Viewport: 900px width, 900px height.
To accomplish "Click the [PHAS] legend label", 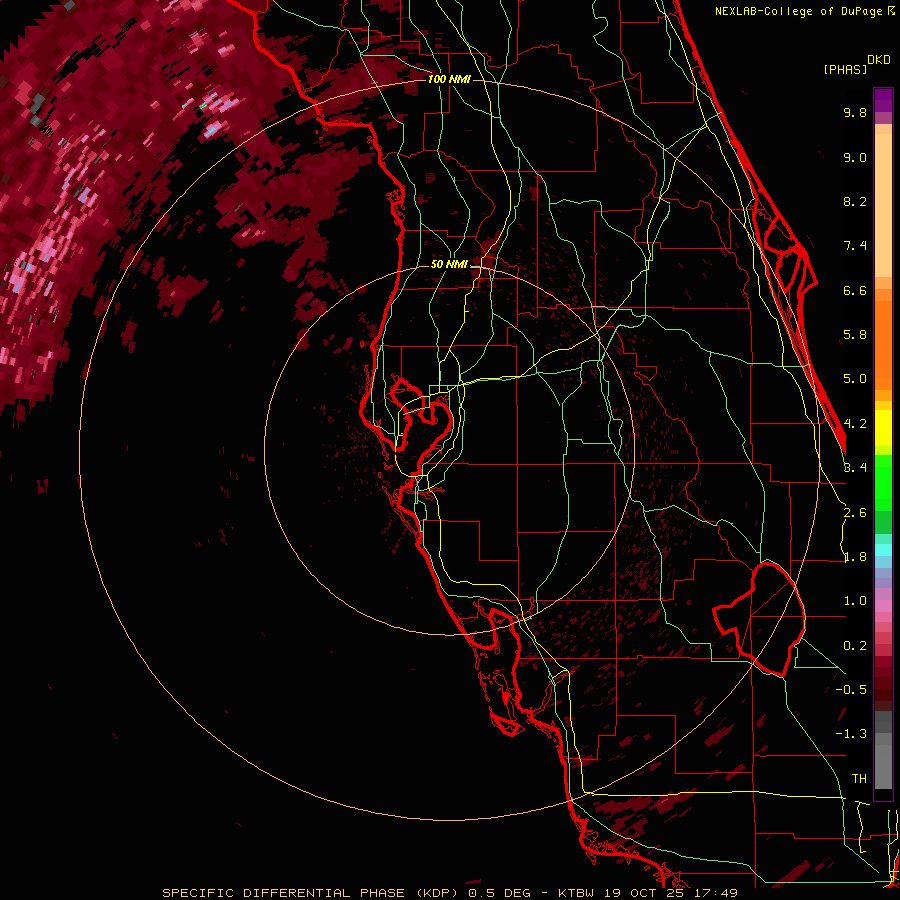I will pyautogui.click(x=845, y=70).
